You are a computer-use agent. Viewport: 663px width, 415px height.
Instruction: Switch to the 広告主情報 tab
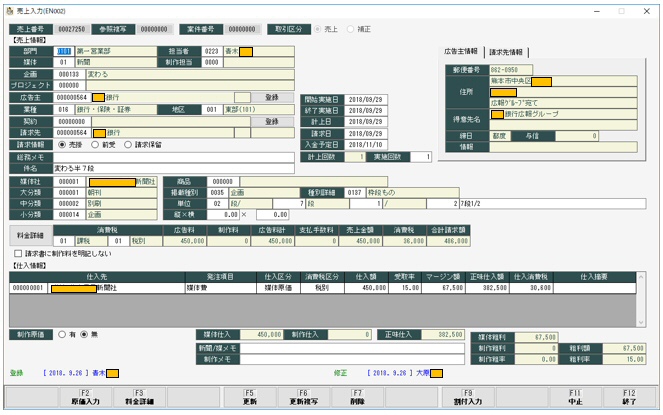(460, 52)
